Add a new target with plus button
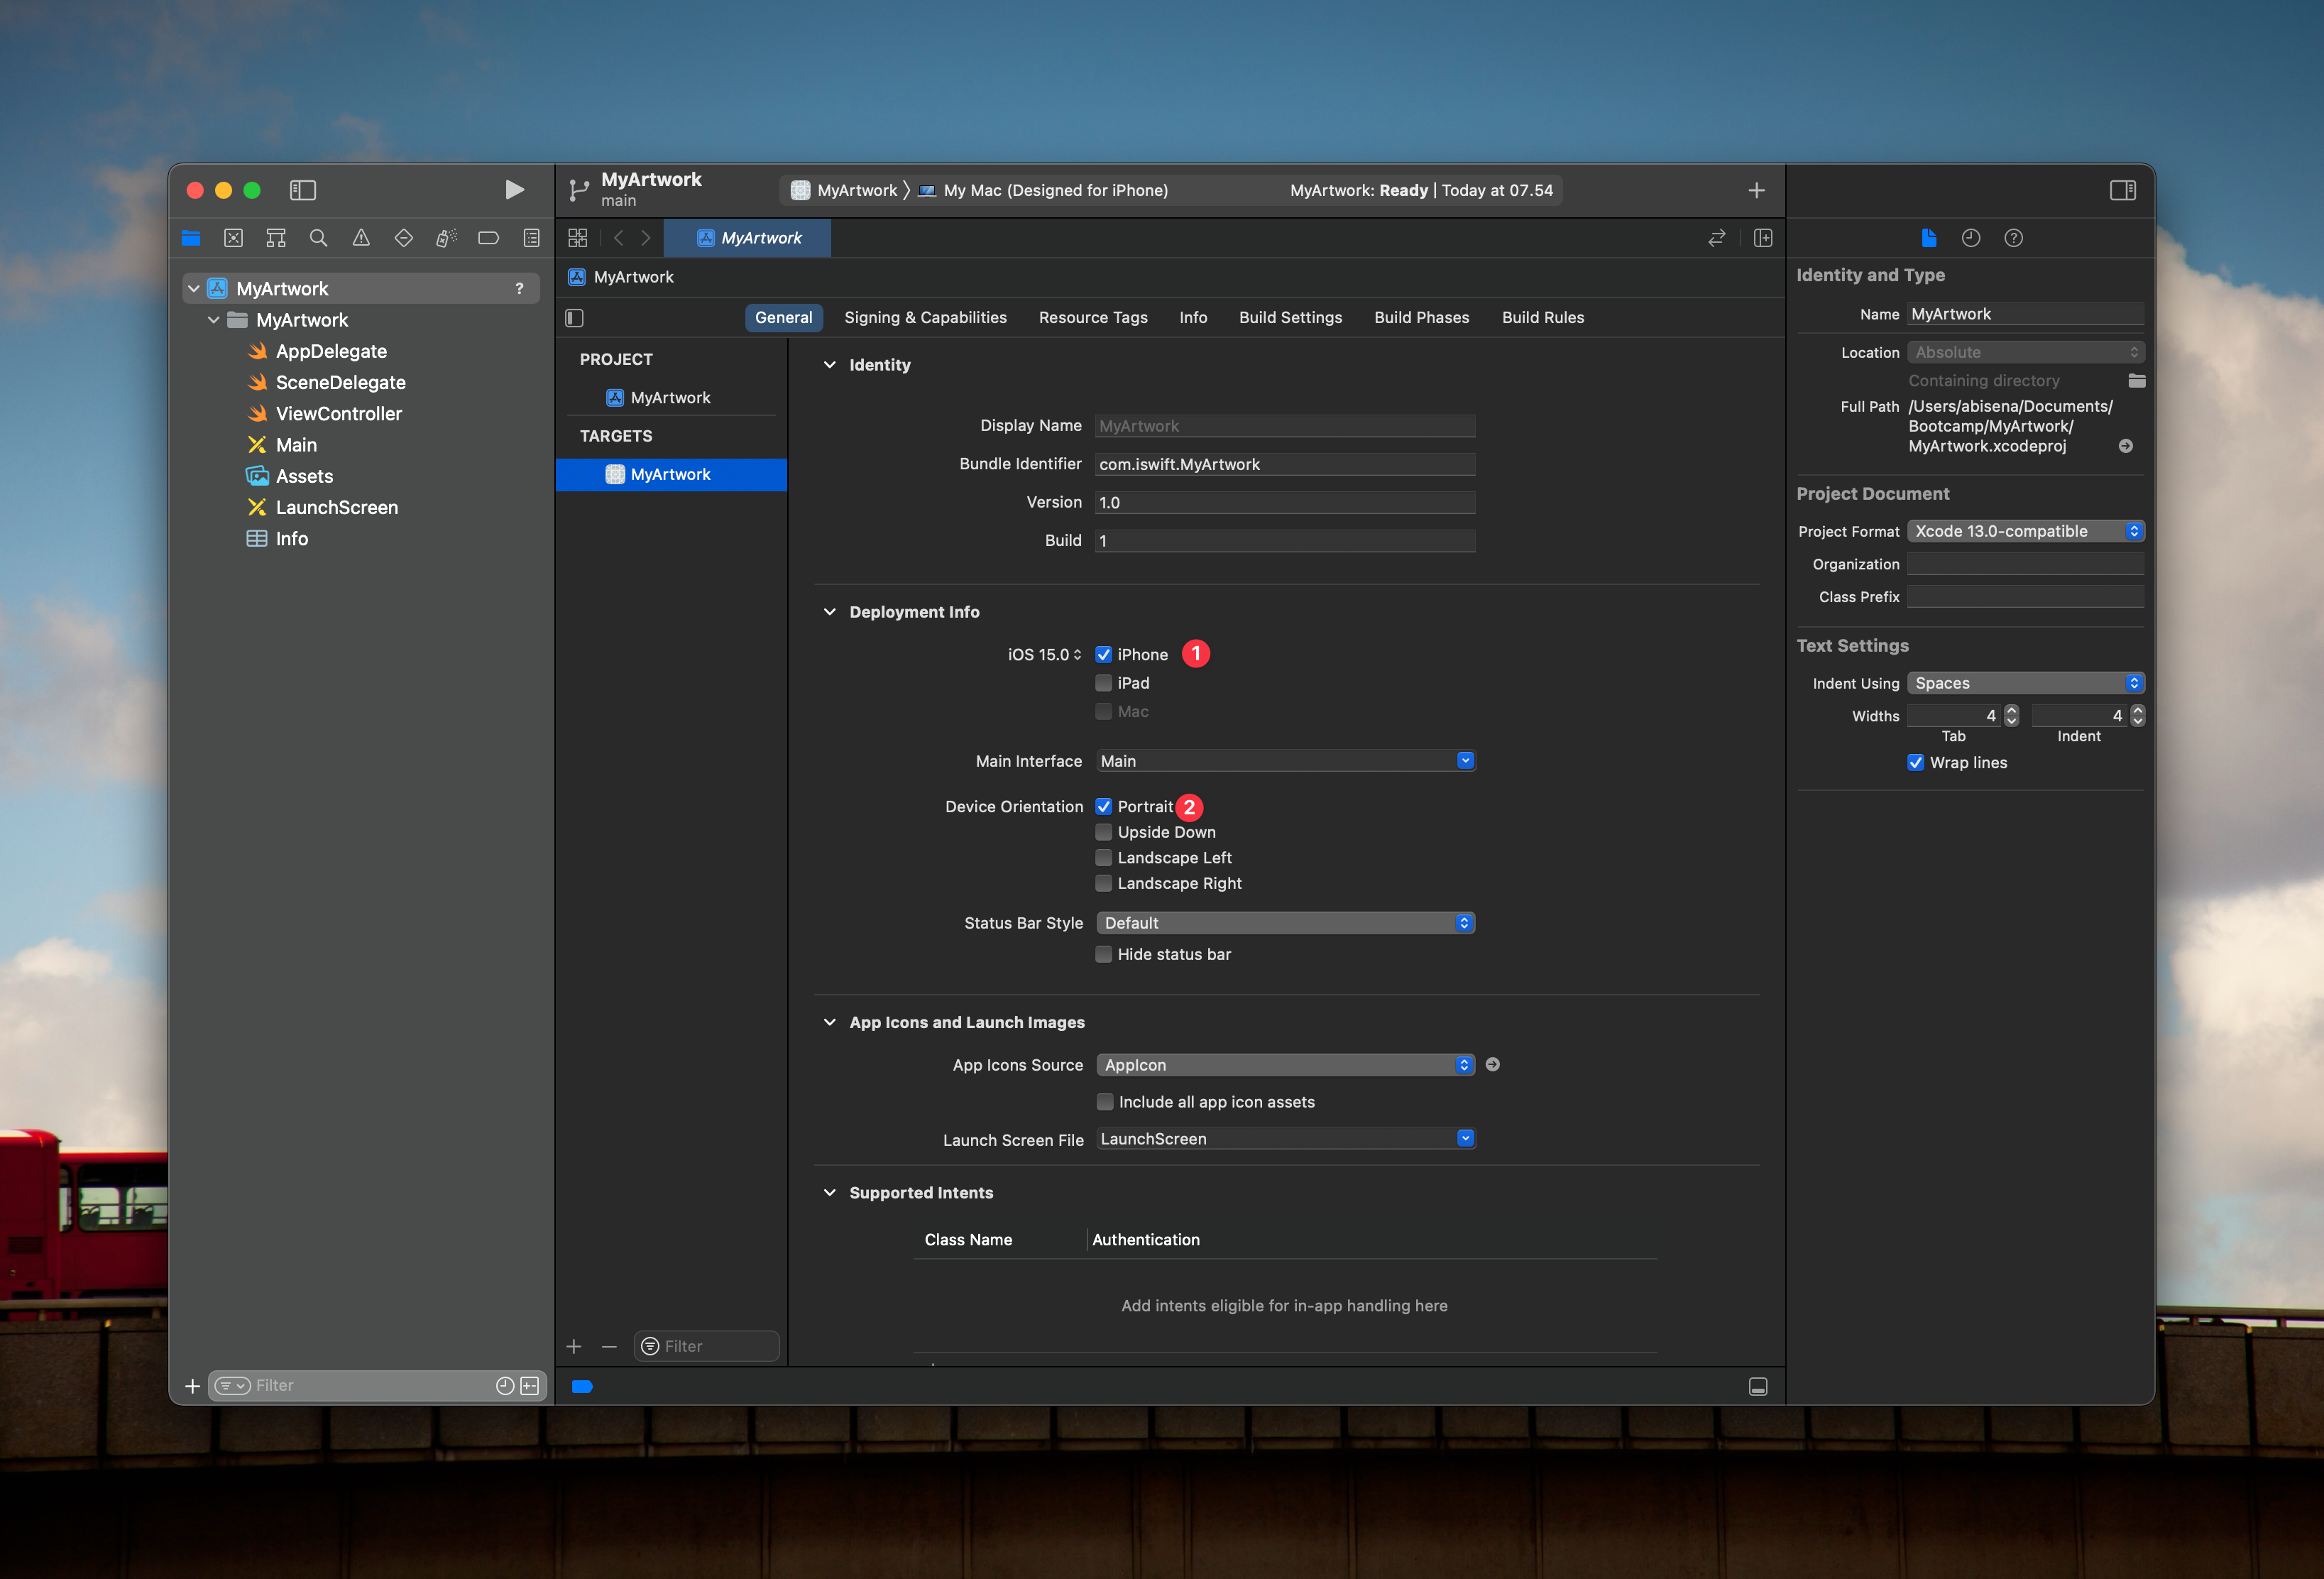The image size is (2324, 1579). pyautogui.click(x=574, y=1347)
